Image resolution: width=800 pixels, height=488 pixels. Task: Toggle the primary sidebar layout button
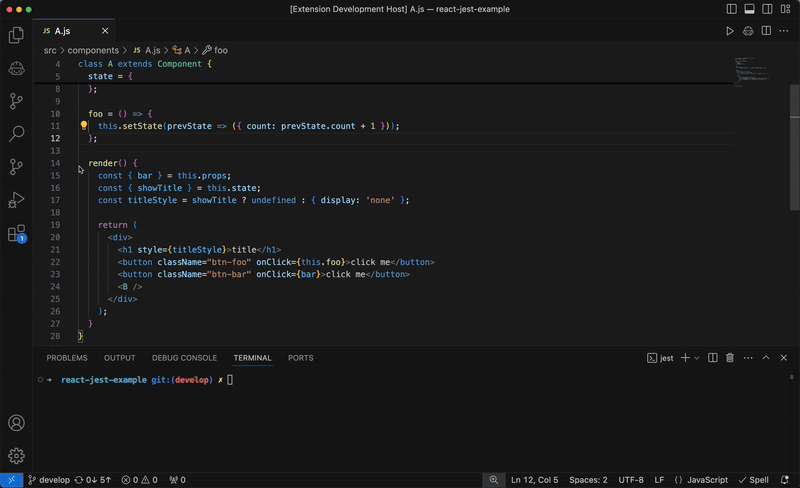pyautogui.click(x=732, y=9)
